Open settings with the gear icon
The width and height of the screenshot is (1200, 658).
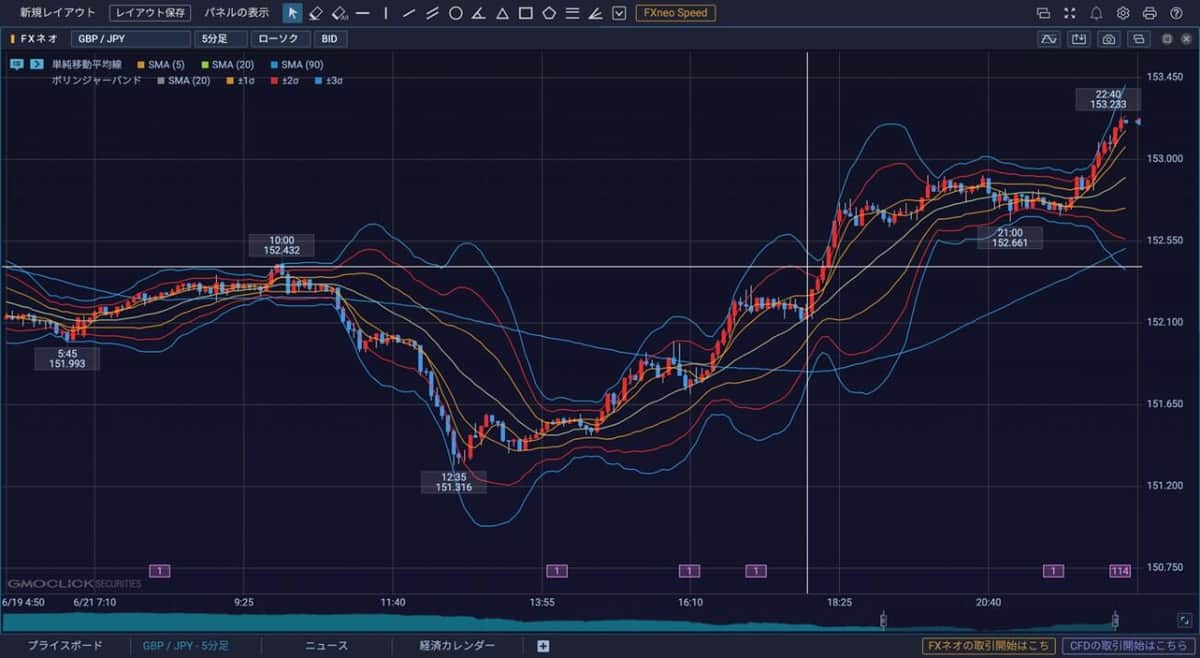1123,13
